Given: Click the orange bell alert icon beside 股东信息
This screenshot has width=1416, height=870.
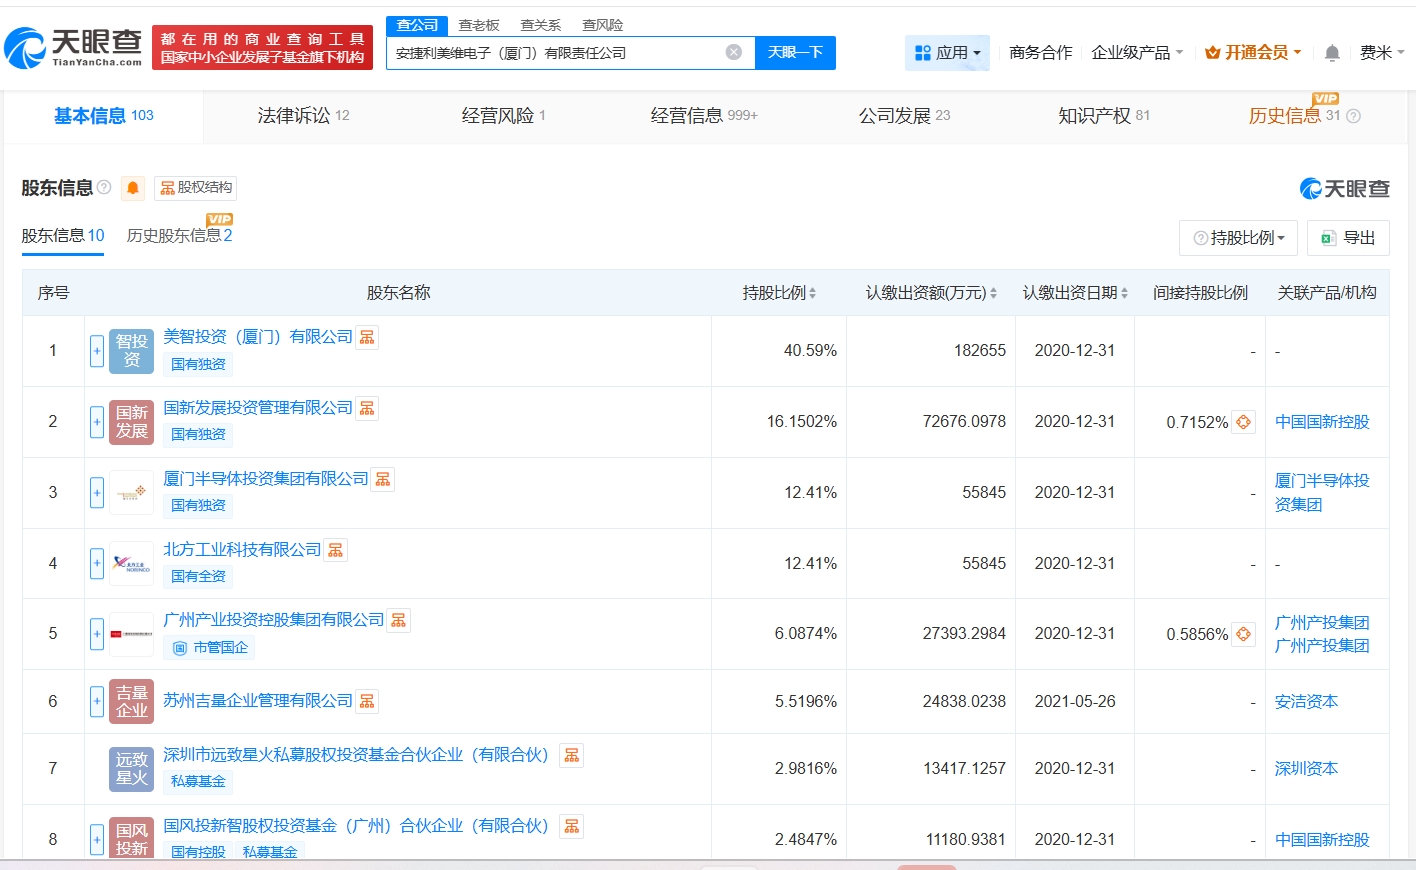Looking at the screenshot, I should tap(133, 188).
